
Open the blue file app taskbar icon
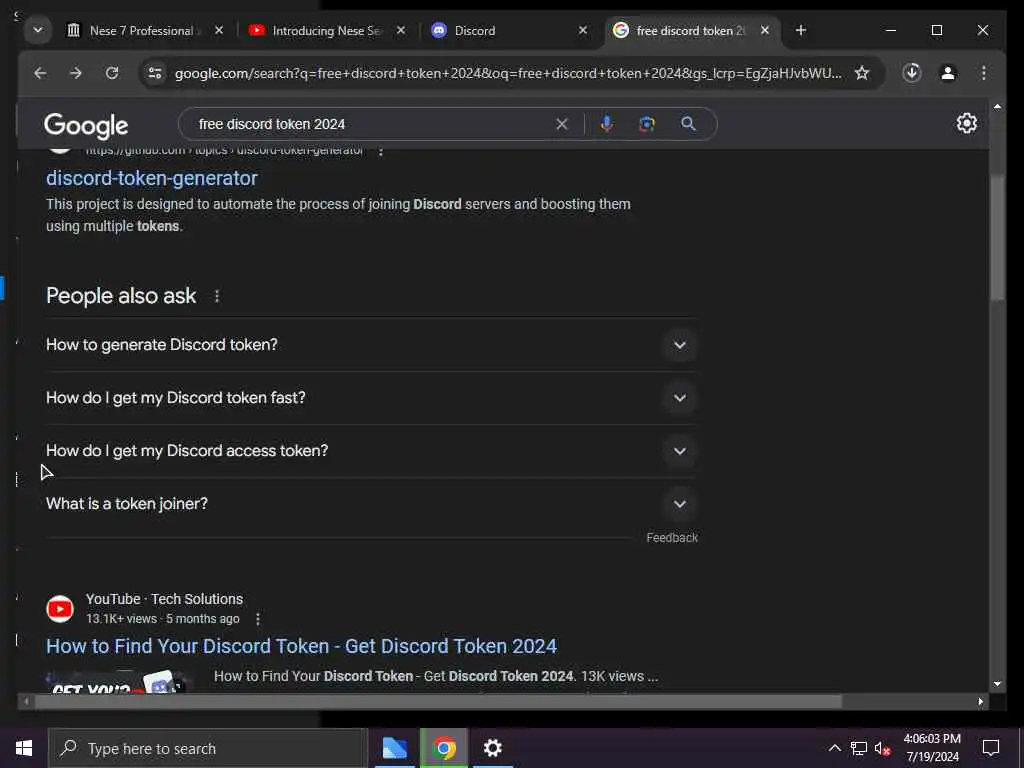pos(394,748)
